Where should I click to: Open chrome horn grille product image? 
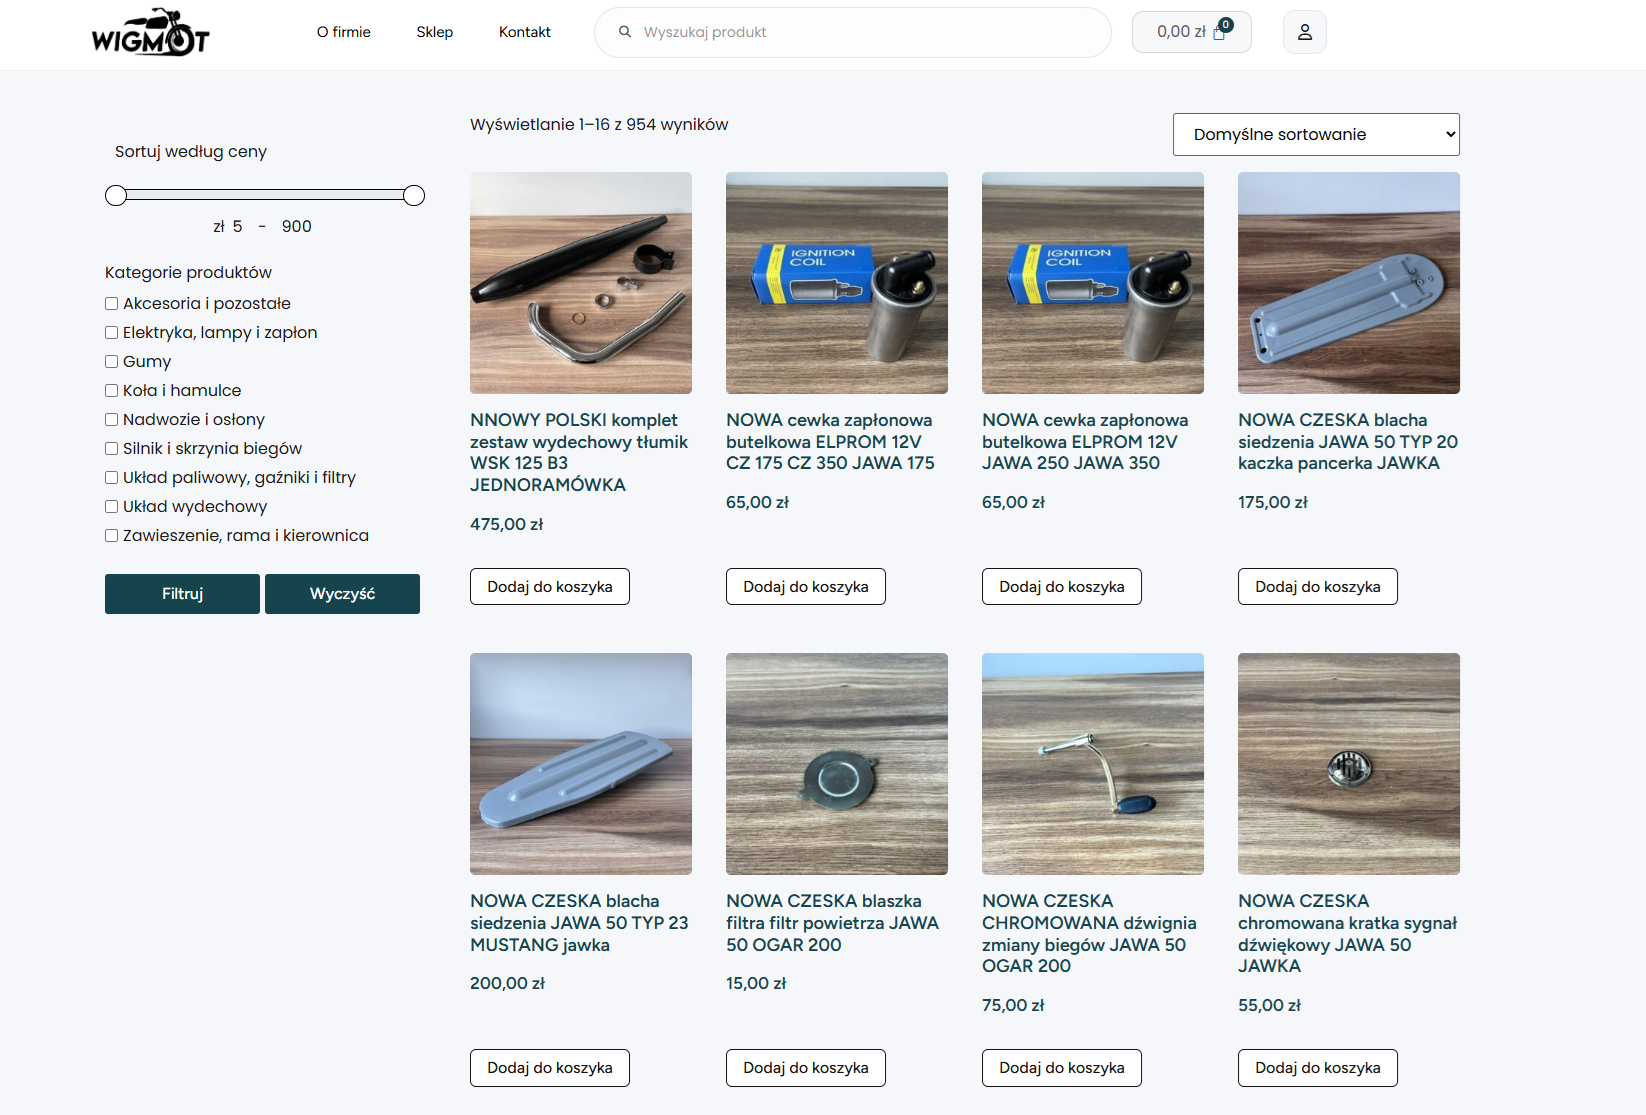tap(1348, 764)
